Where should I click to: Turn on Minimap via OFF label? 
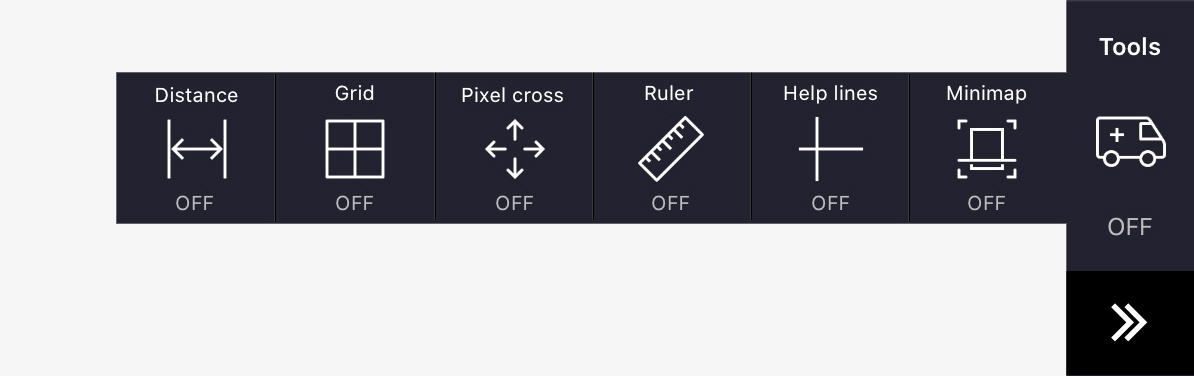(986, 203)
